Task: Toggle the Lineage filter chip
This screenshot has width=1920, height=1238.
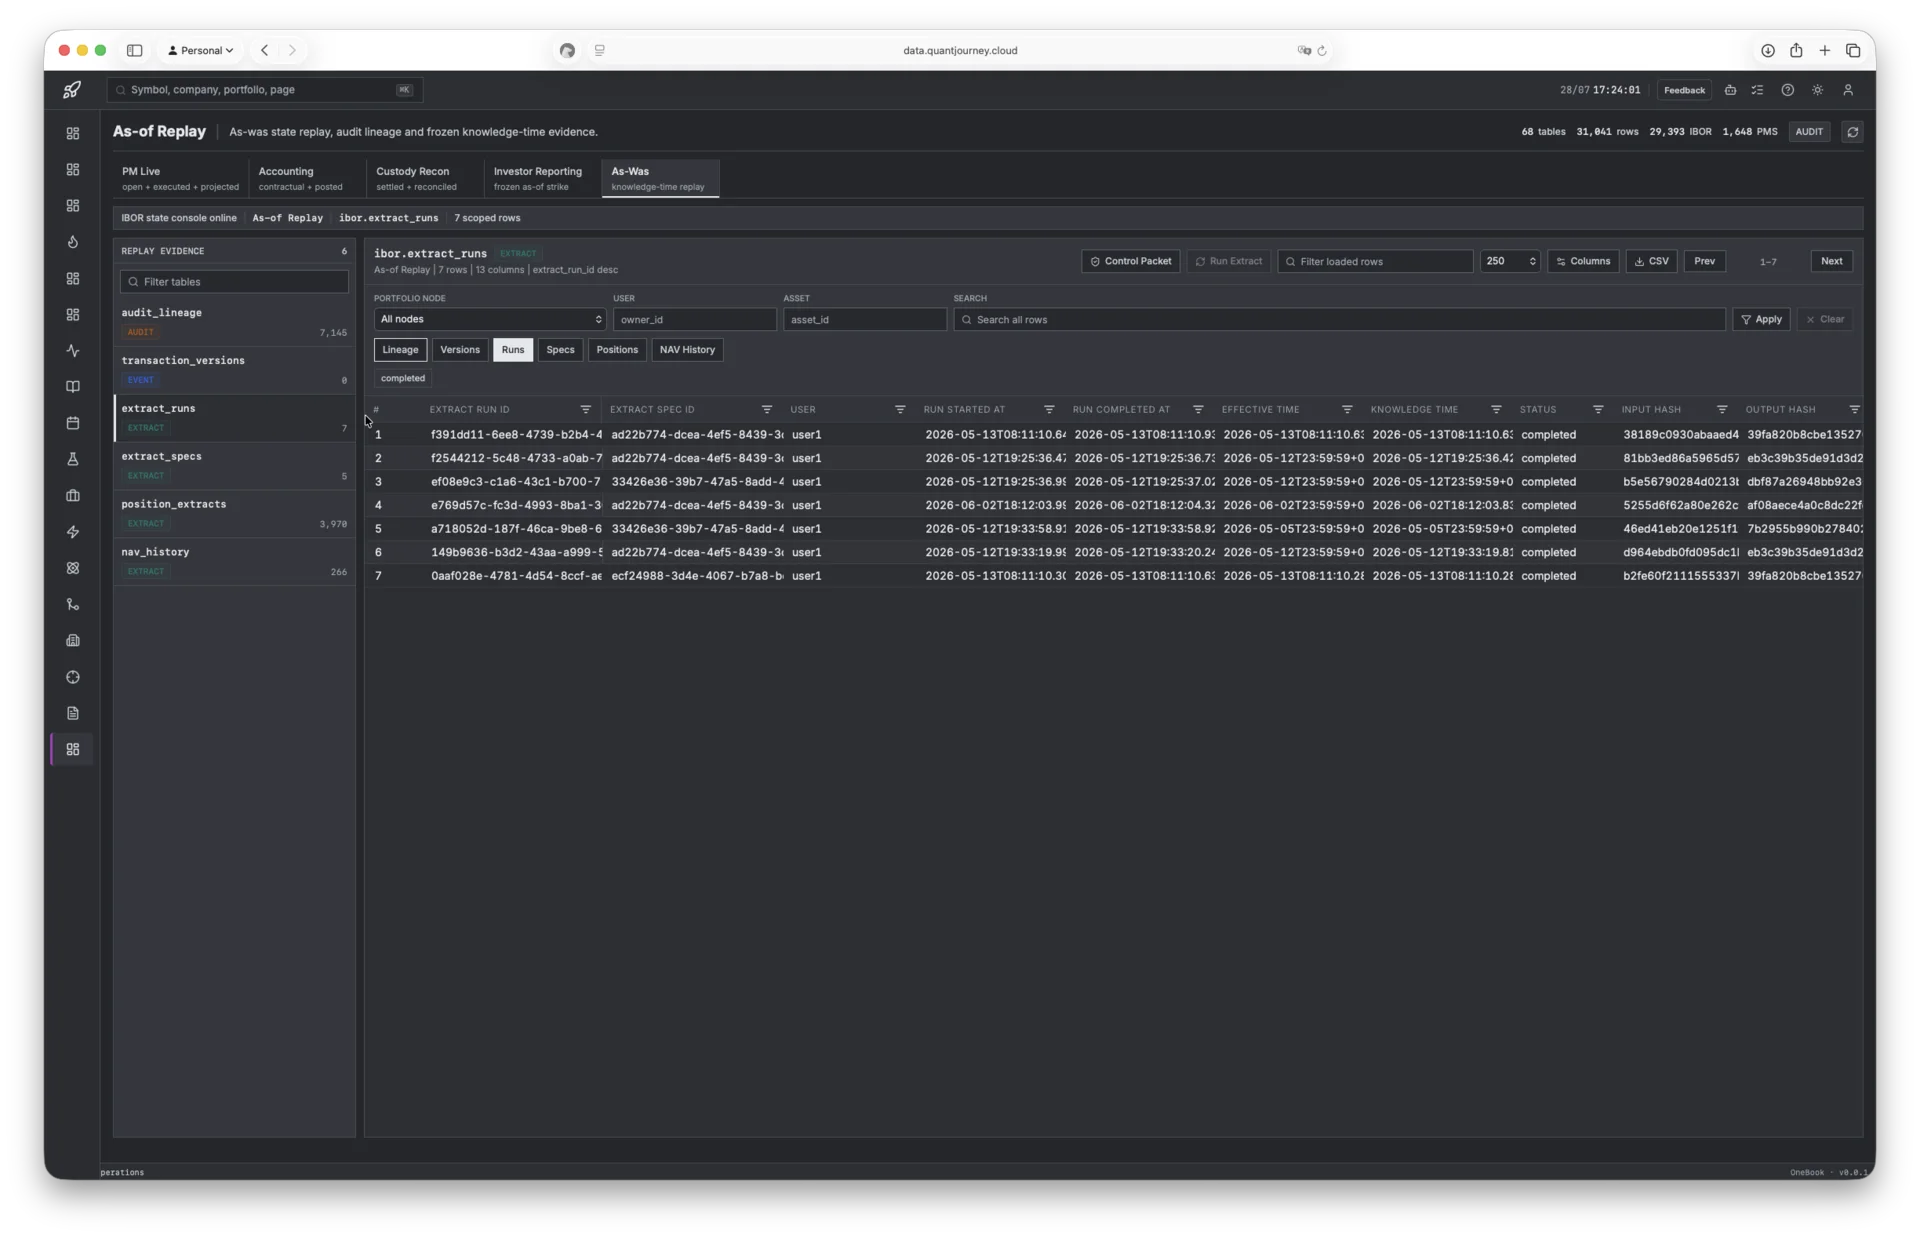Action: (400, 350)
